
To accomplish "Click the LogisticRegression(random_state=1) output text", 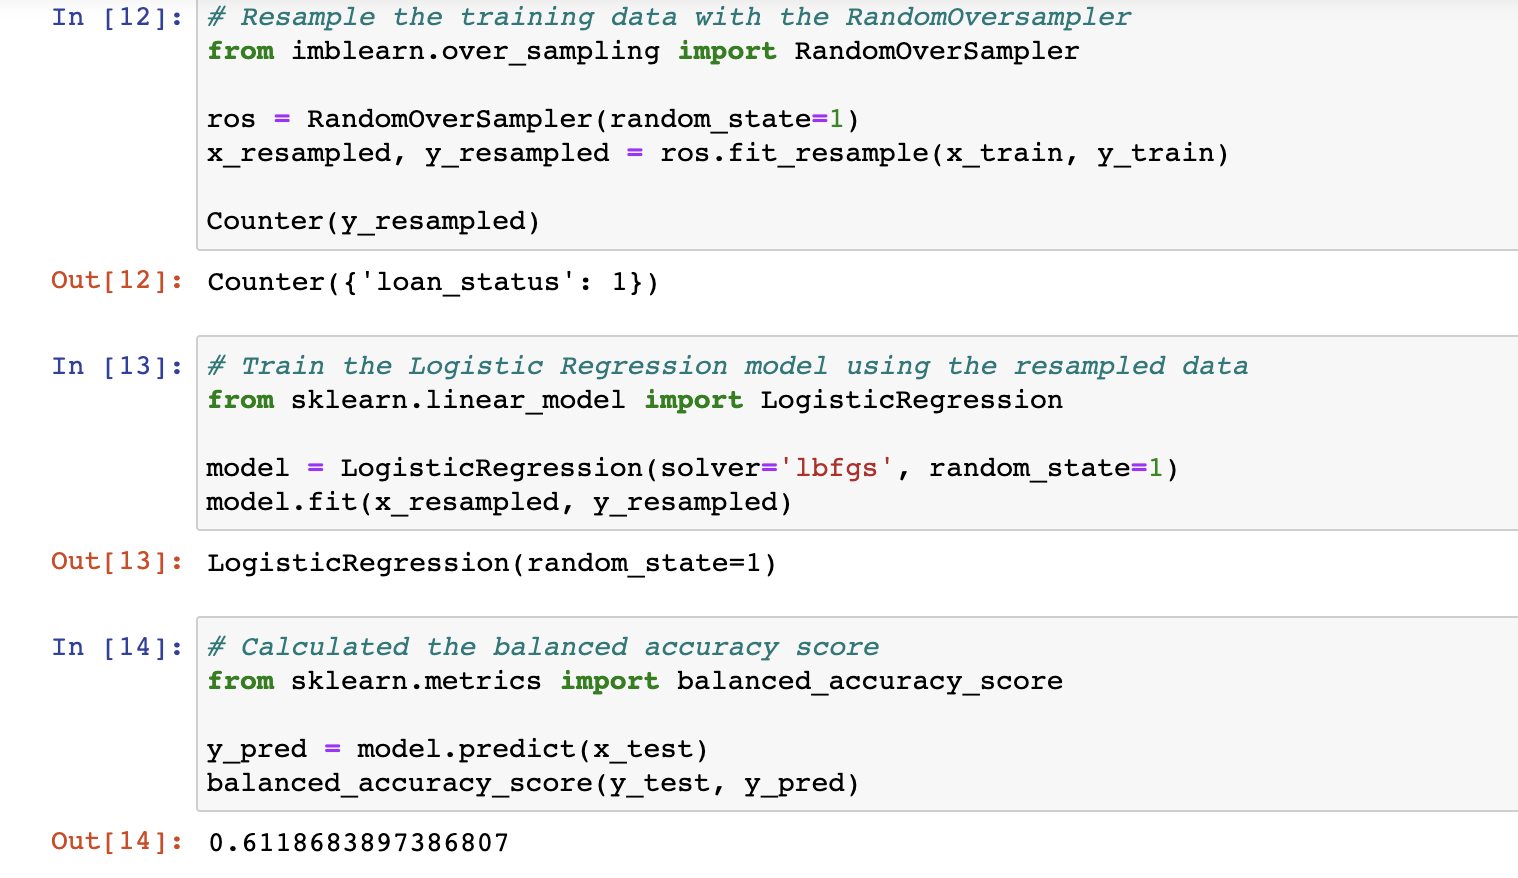I will tap(492, 563).
